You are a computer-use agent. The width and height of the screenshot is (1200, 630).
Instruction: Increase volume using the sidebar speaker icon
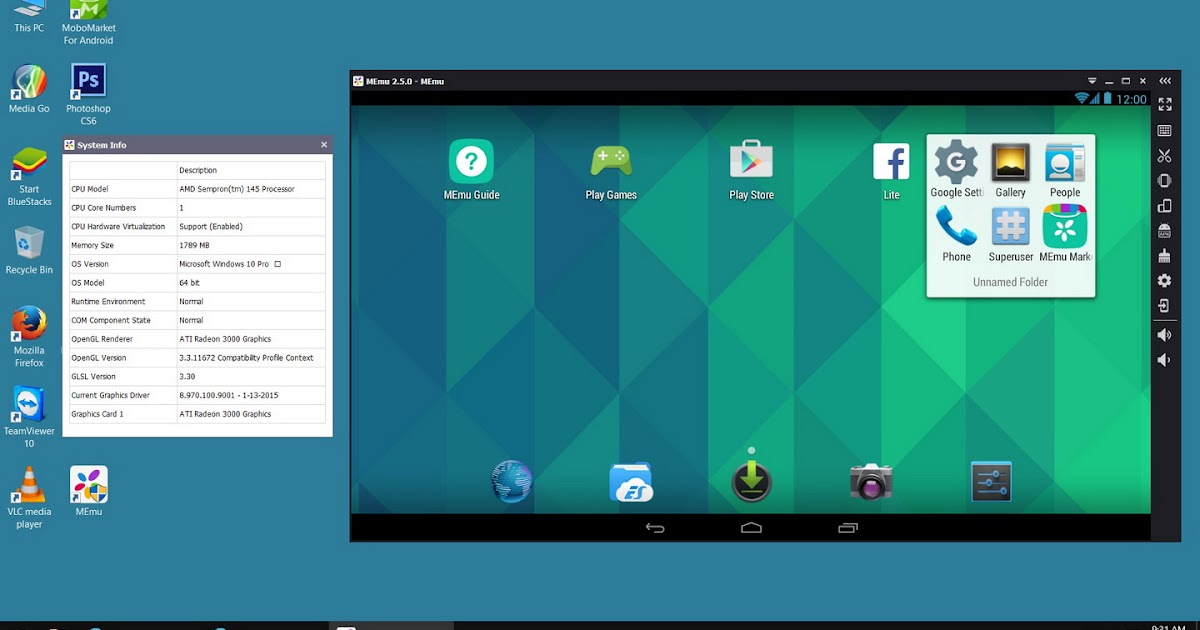click(1163, 334)
